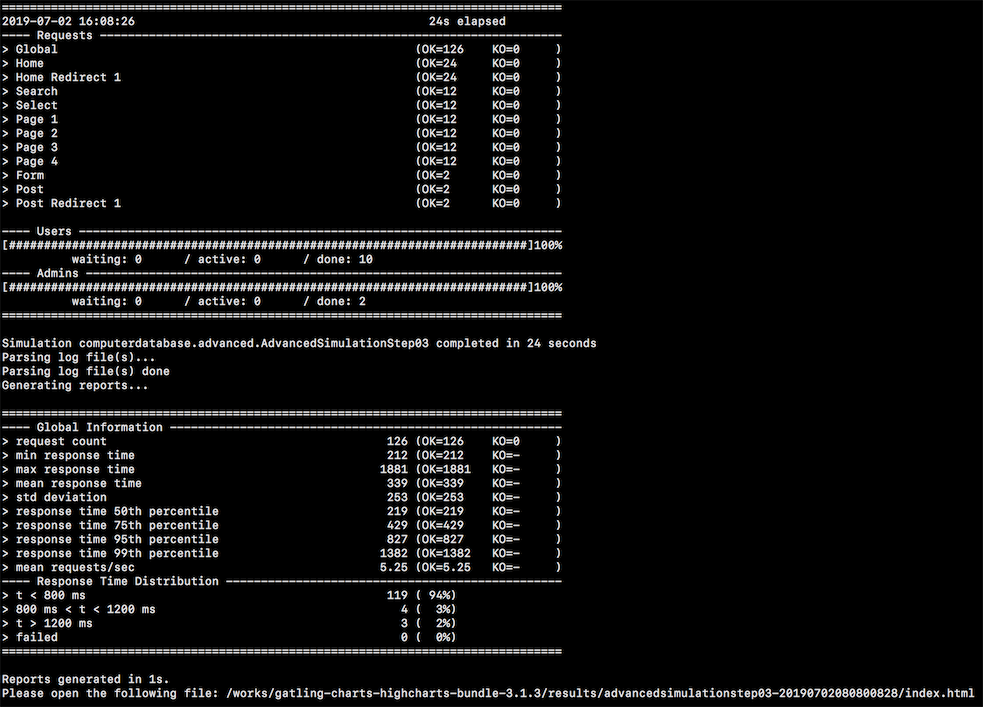Select the Page 4 request line
Image resolution: width=983 pixels, height=707 pixels.
click(281, 162)
